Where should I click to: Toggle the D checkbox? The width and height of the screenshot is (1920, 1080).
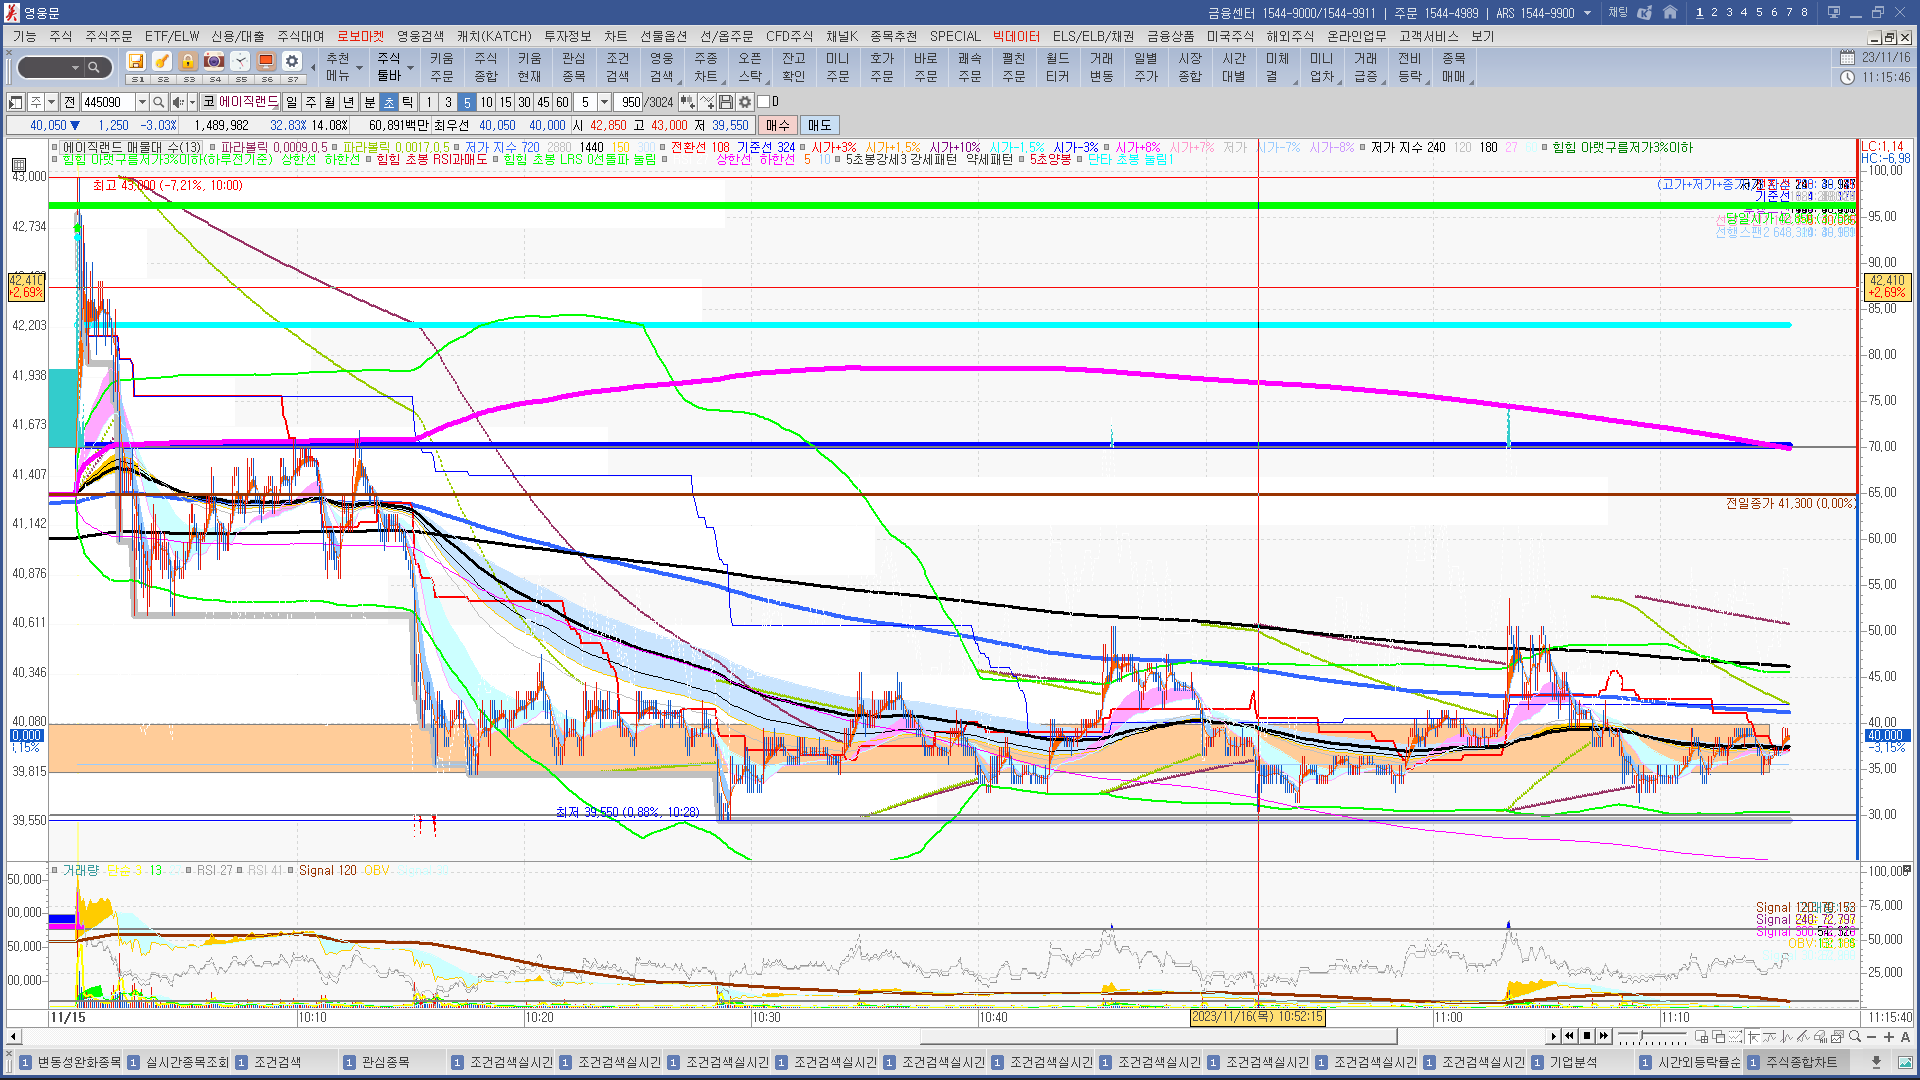pos(764,102)
